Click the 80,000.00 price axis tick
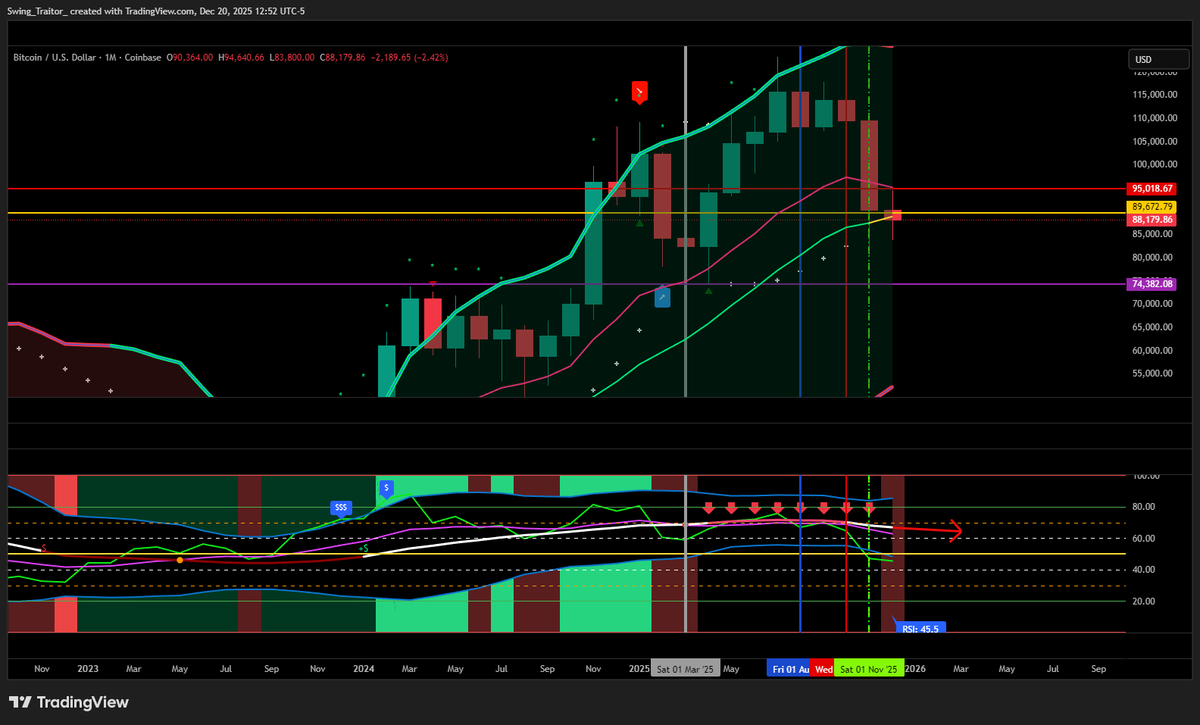 point(1153,258)
